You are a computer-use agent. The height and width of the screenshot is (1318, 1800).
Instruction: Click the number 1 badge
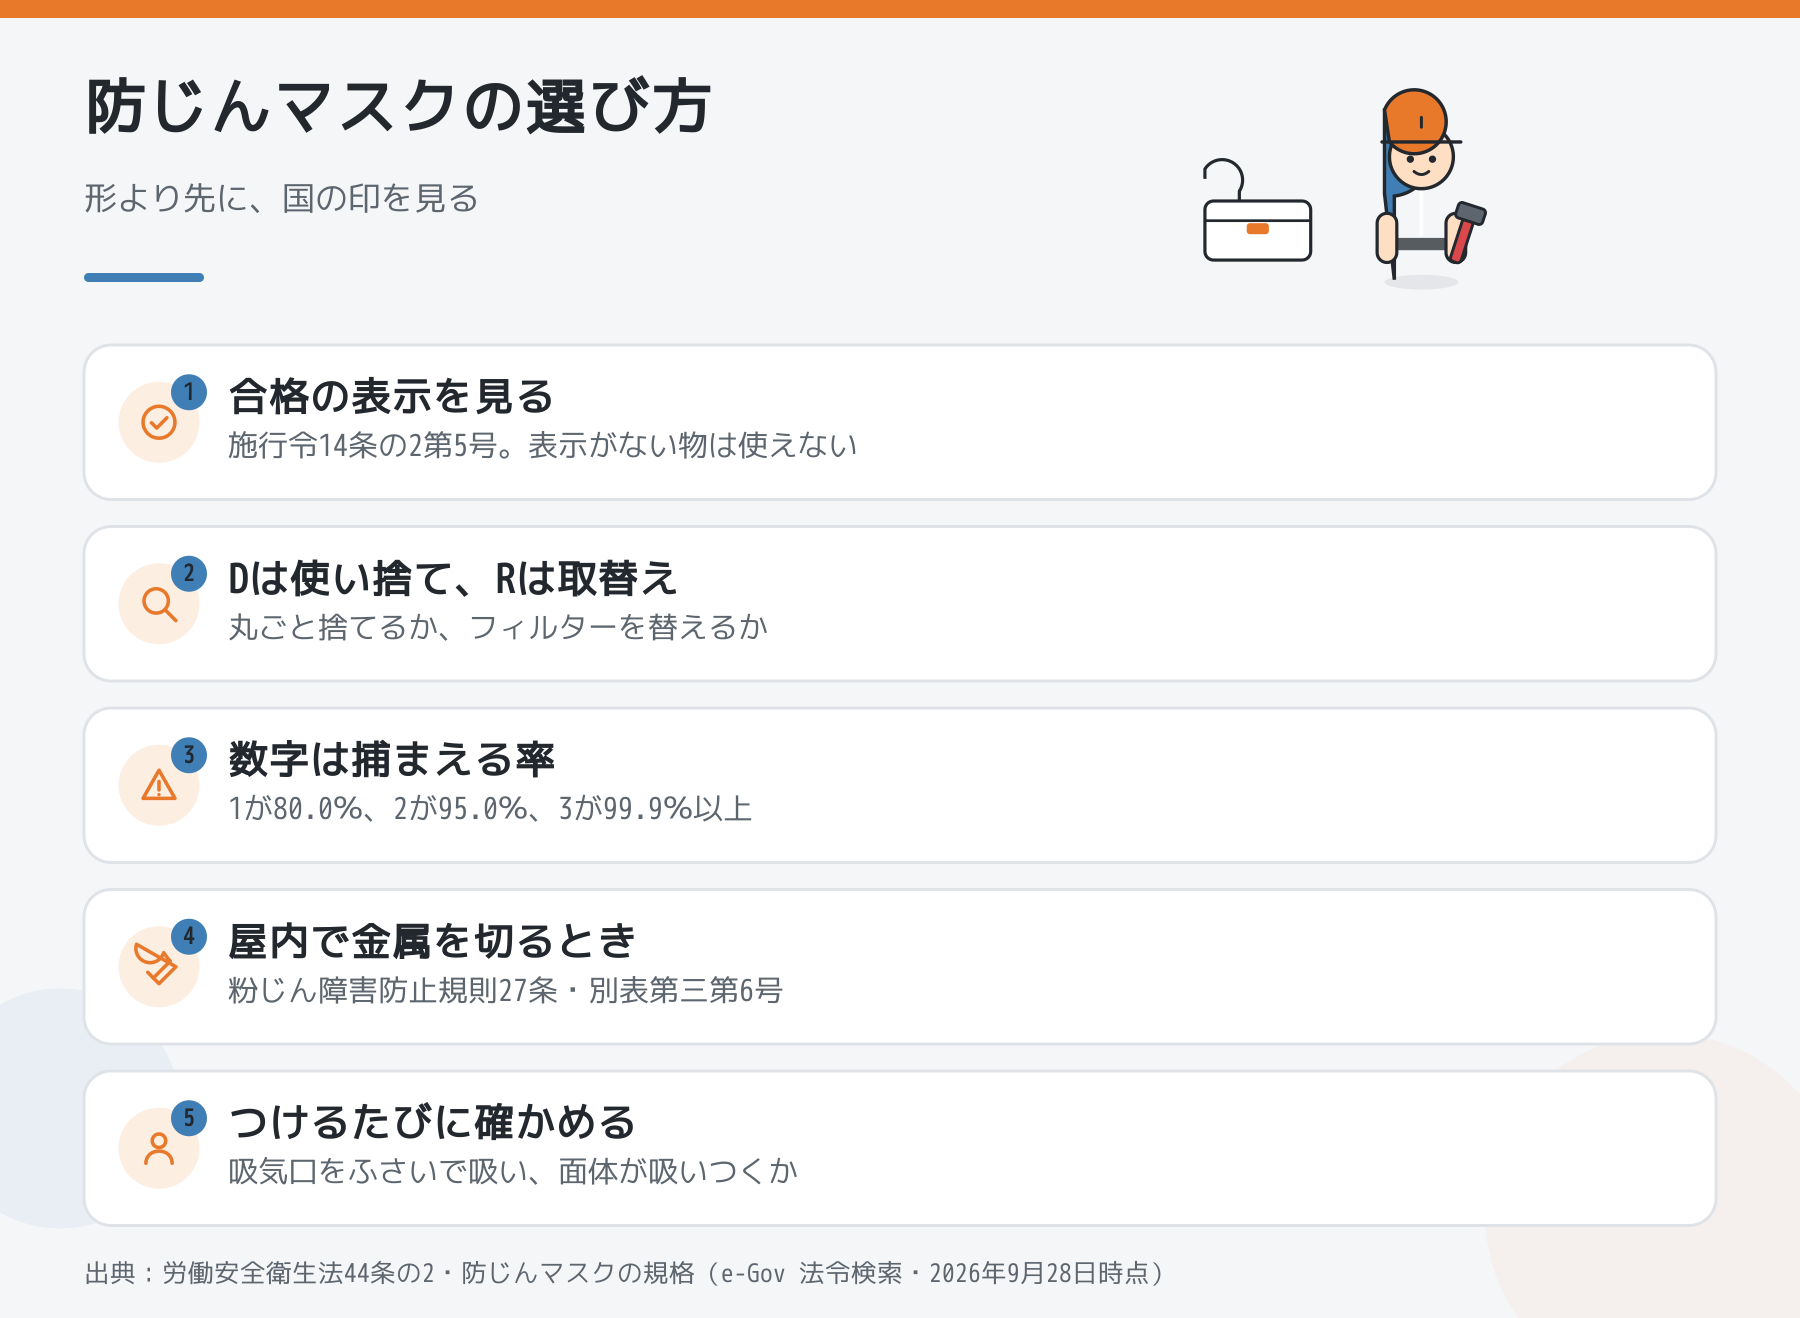click(x=189, y=392)
